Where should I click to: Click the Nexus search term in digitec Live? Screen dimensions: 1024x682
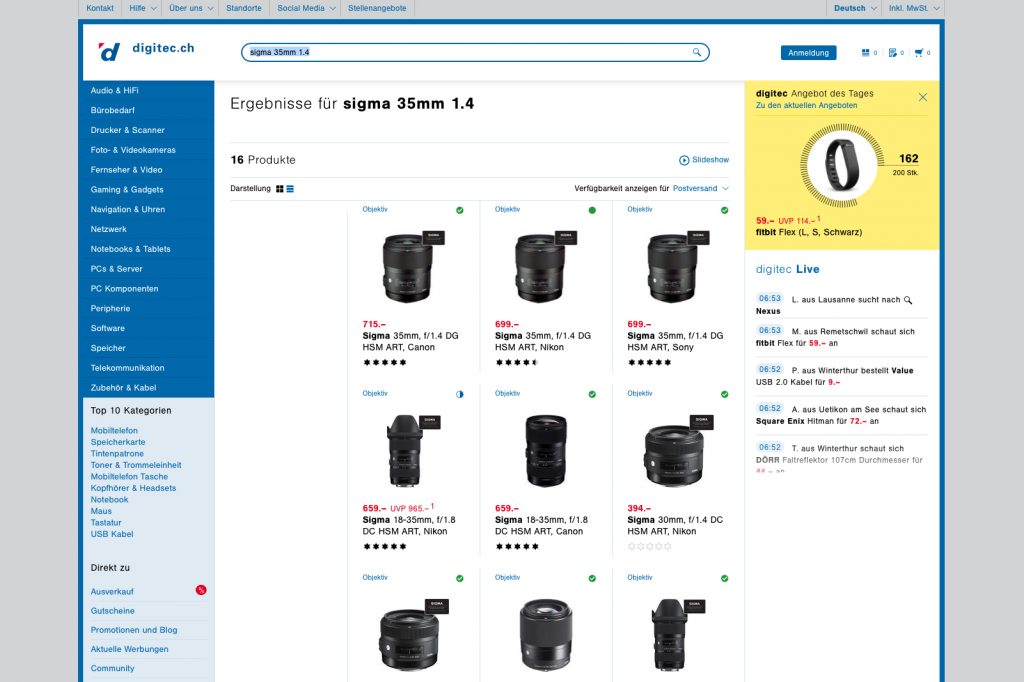[768, 312]
